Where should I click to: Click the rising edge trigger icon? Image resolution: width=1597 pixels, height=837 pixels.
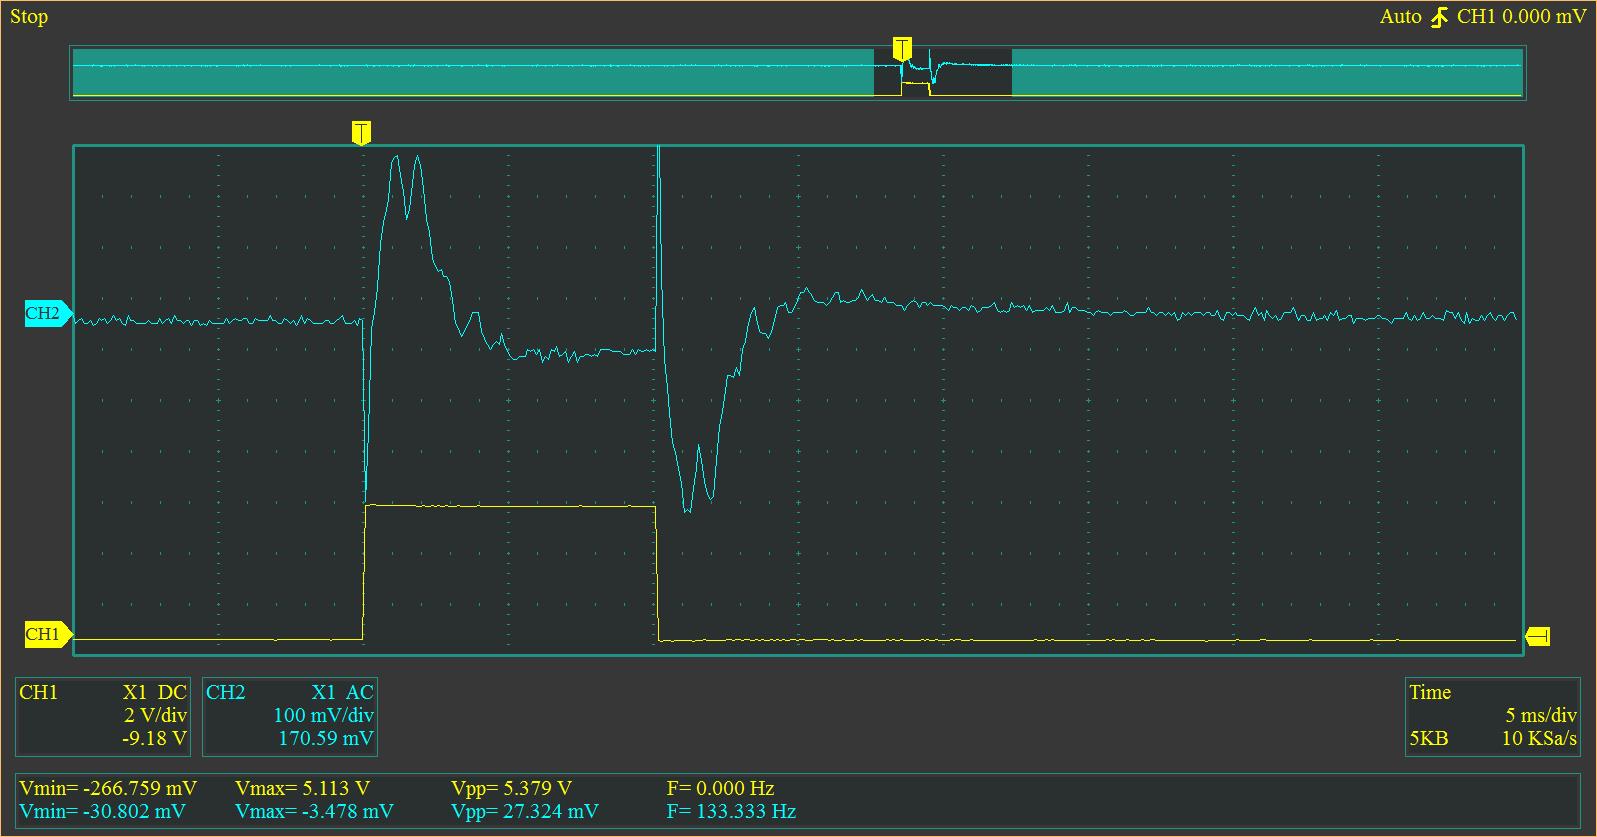(1439, 17)
